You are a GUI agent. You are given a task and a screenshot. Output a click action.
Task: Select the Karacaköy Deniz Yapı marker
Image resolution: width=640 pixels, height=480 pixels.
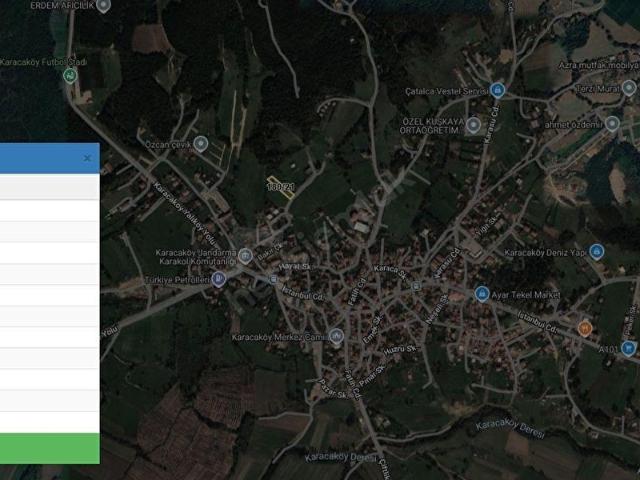click(x=596, y=252)
